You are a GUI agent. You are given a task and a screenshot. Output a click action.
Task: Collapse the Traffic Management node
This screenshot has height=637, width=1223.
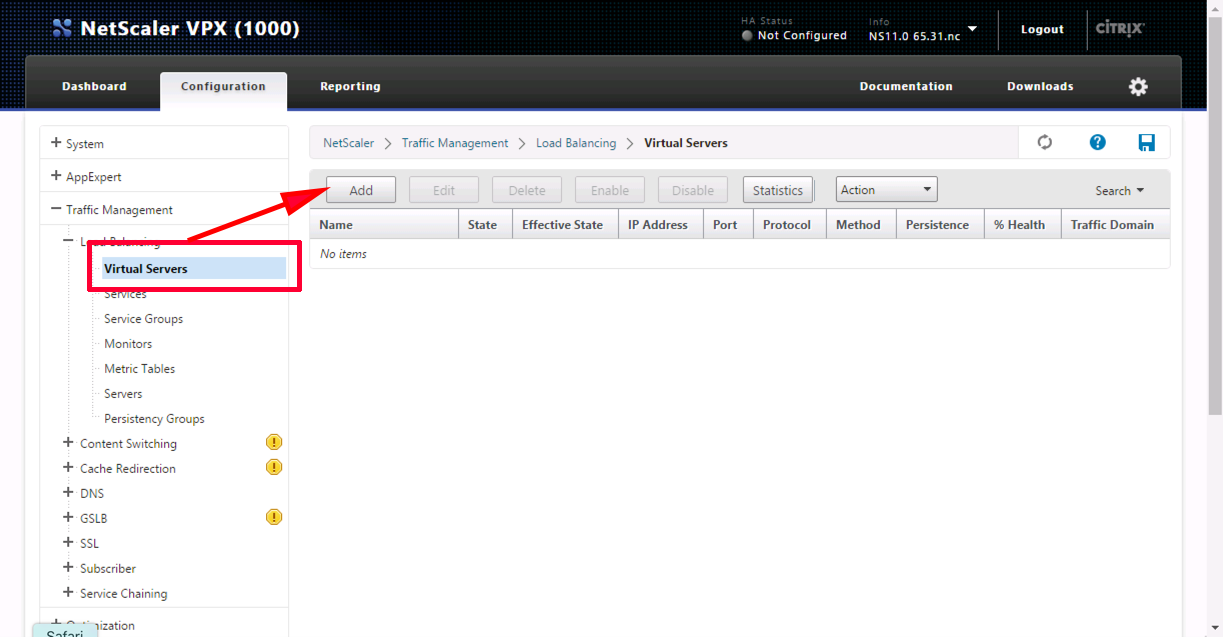56,209
